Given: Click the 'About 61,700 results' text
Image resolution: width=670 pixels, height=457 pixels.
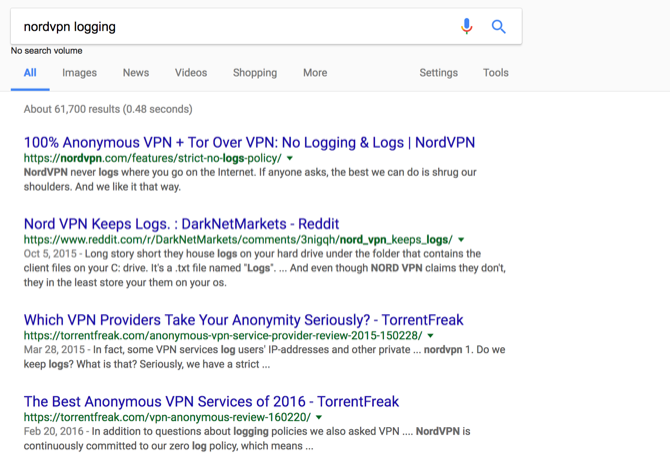Looking at the screenshot, I should [x=108, y=109].
